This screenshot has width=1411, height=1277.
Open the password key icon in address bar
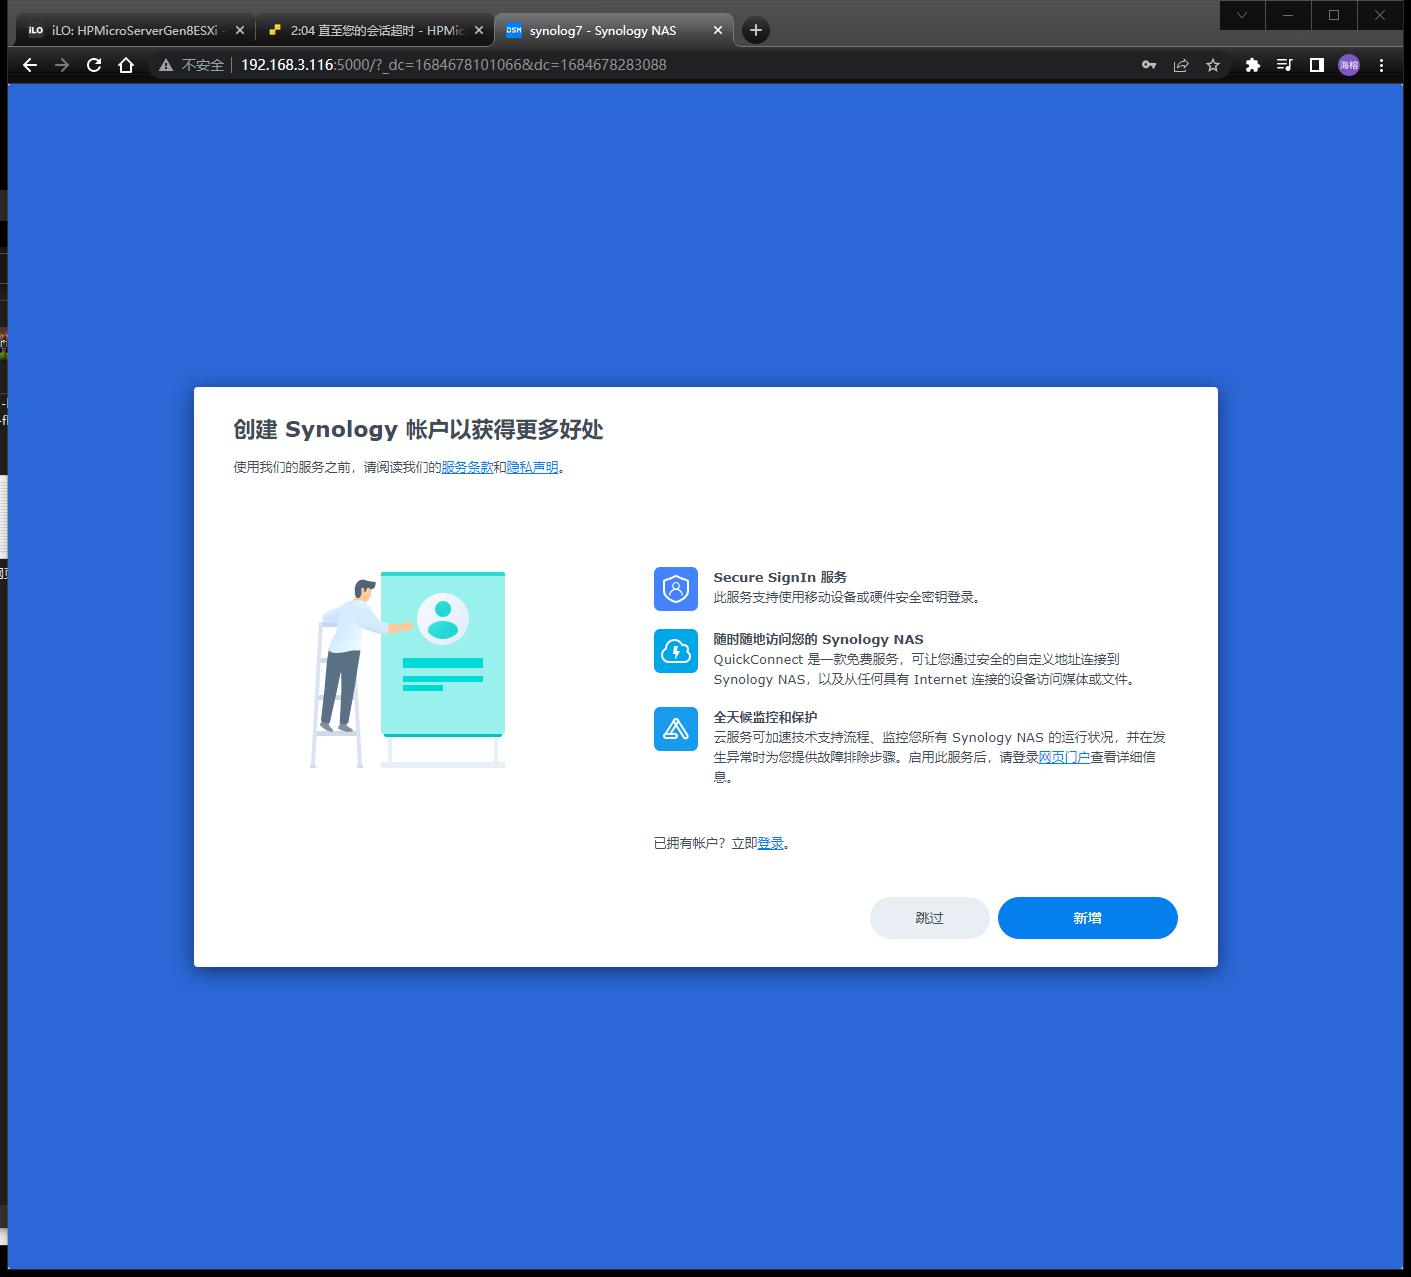[x=1147, y=64]
